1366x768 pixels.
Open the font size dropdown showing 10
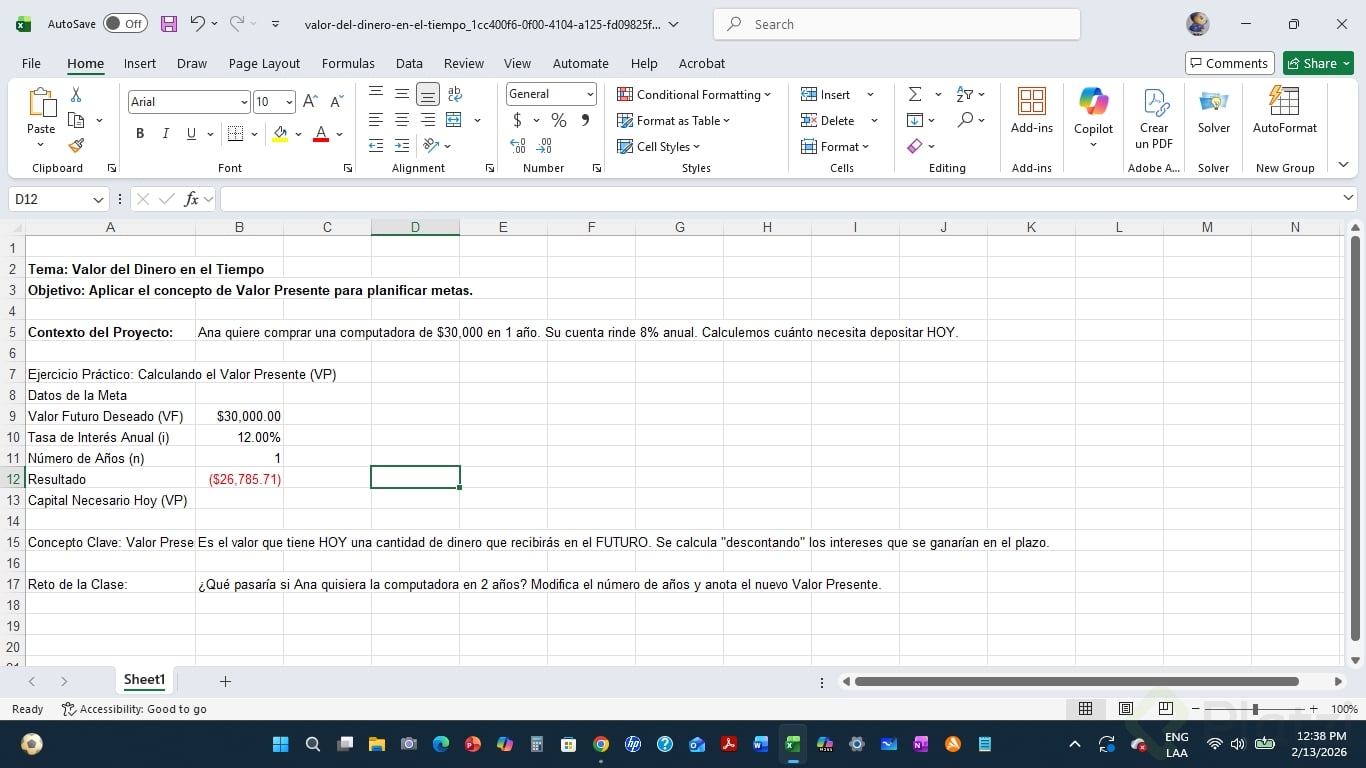pyautogui.click(x=289, y=102)
